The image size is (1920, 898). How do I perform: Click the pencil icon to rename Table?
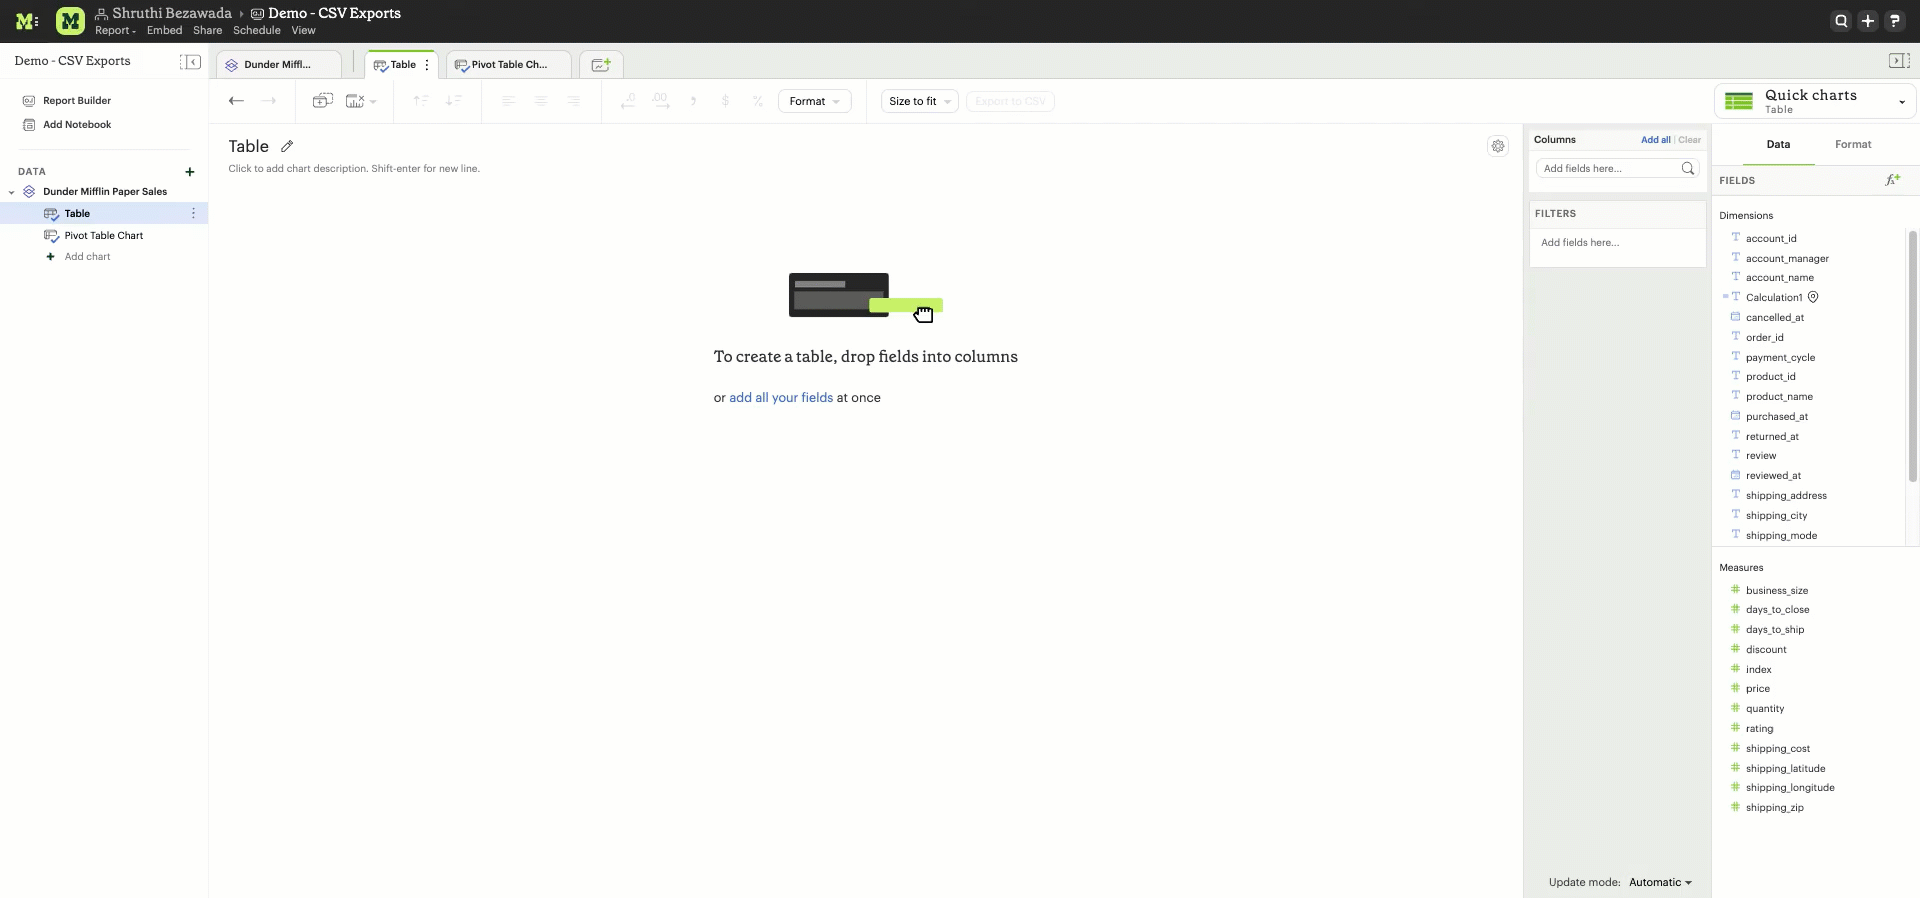(x=287, y=146)
